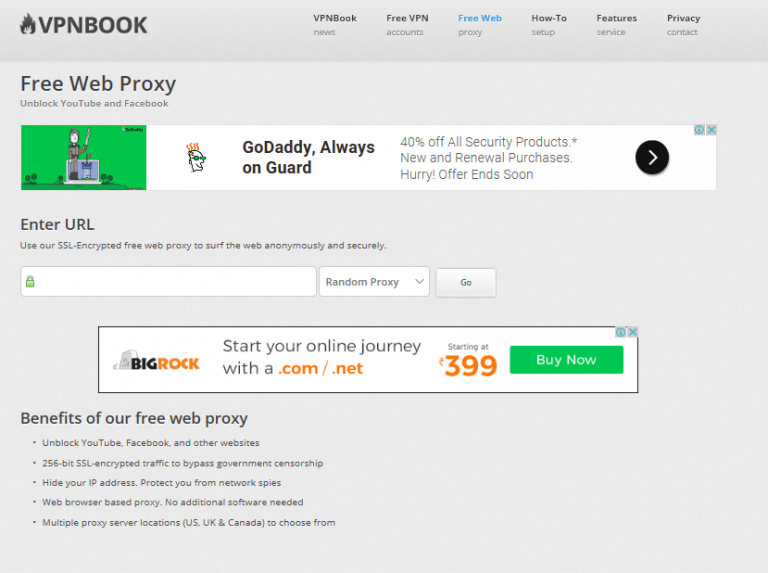This screenshot has width=768, height=573.
Task: Open the BigRock ad info icon
Action: (x=621, y=332)
